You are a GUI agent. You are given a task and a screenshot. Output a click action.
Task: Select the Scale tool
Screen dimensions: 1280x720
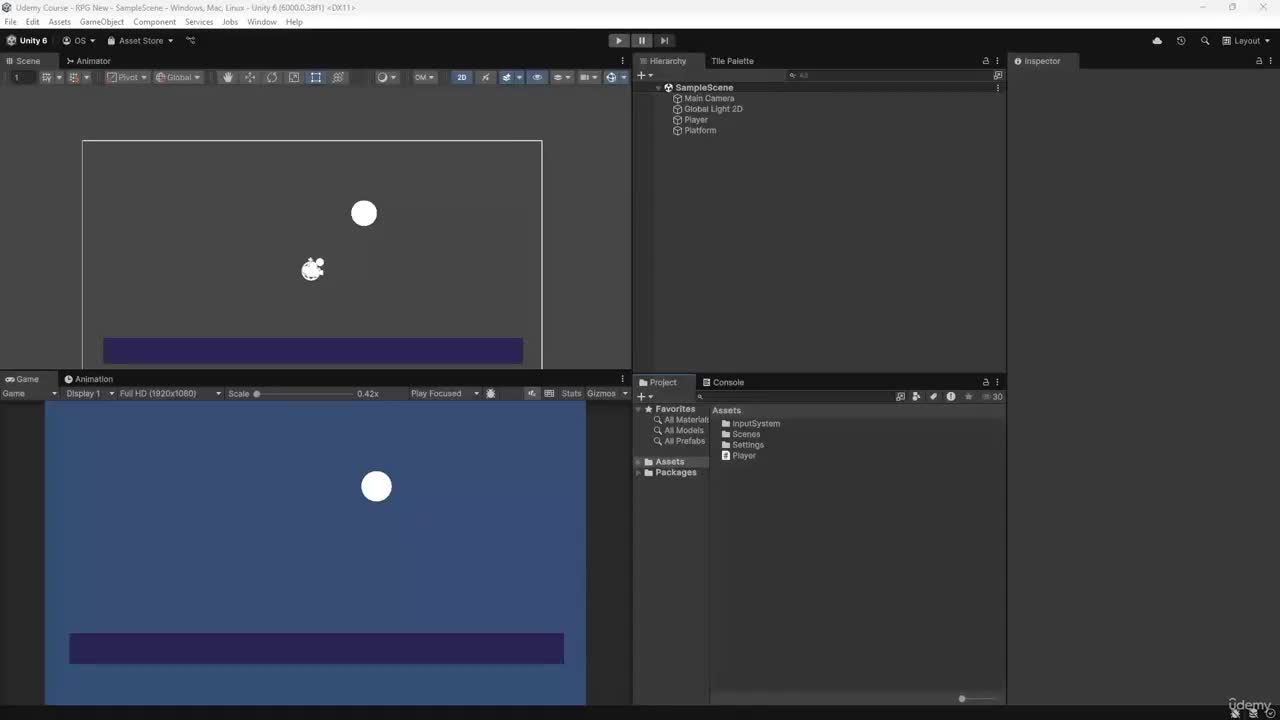[294, 77]
